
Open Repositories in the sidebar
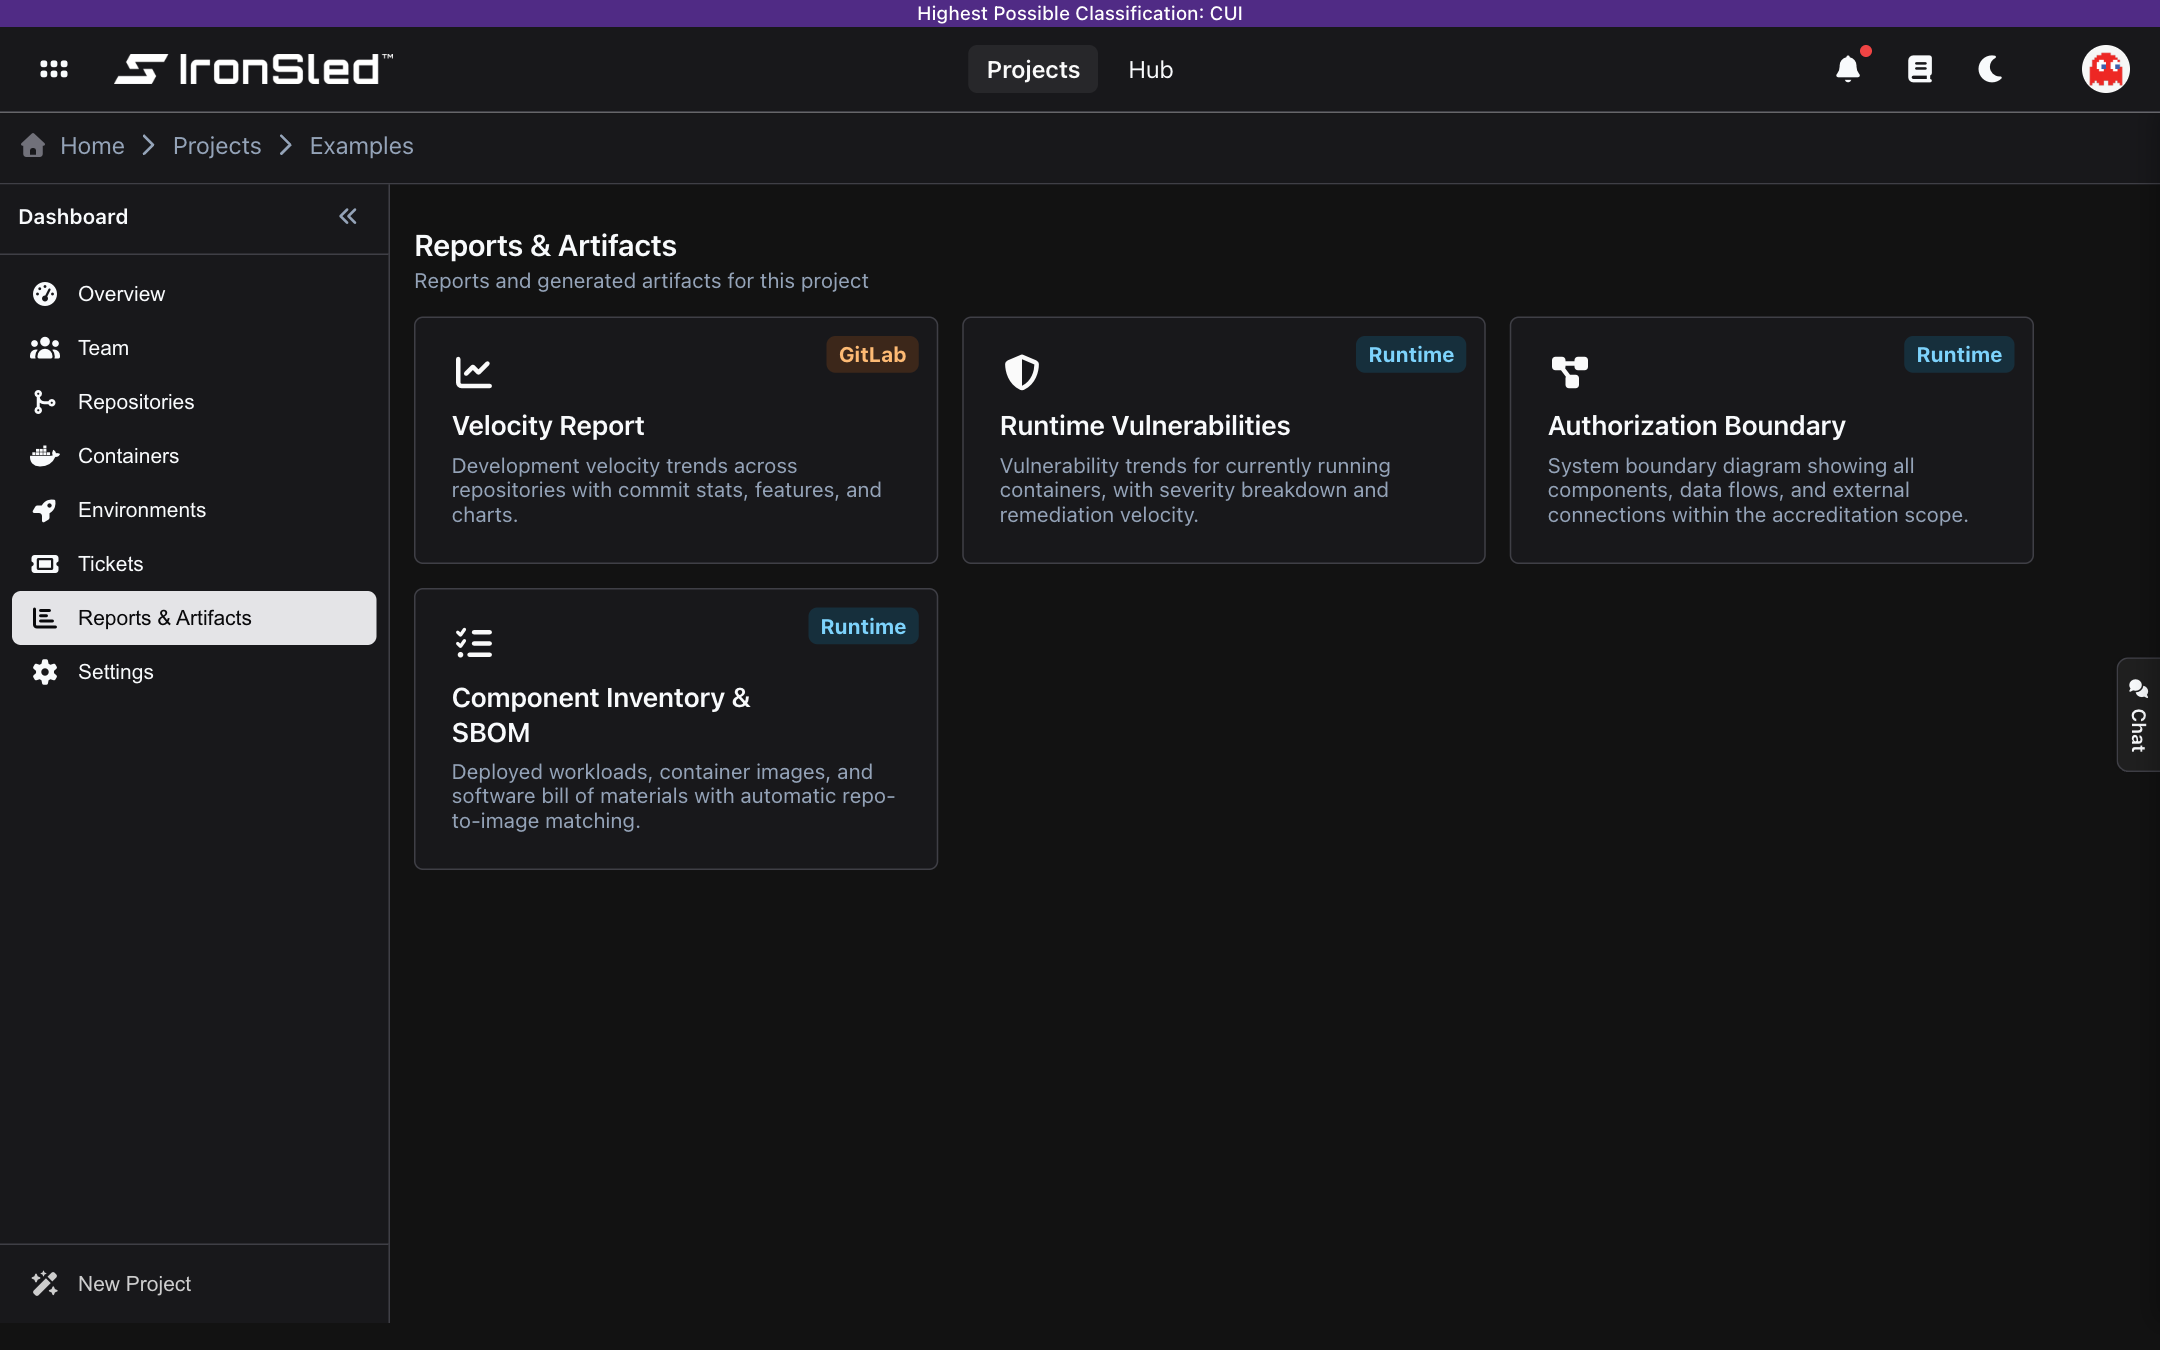pyautogui.click(x=194, y=402)
